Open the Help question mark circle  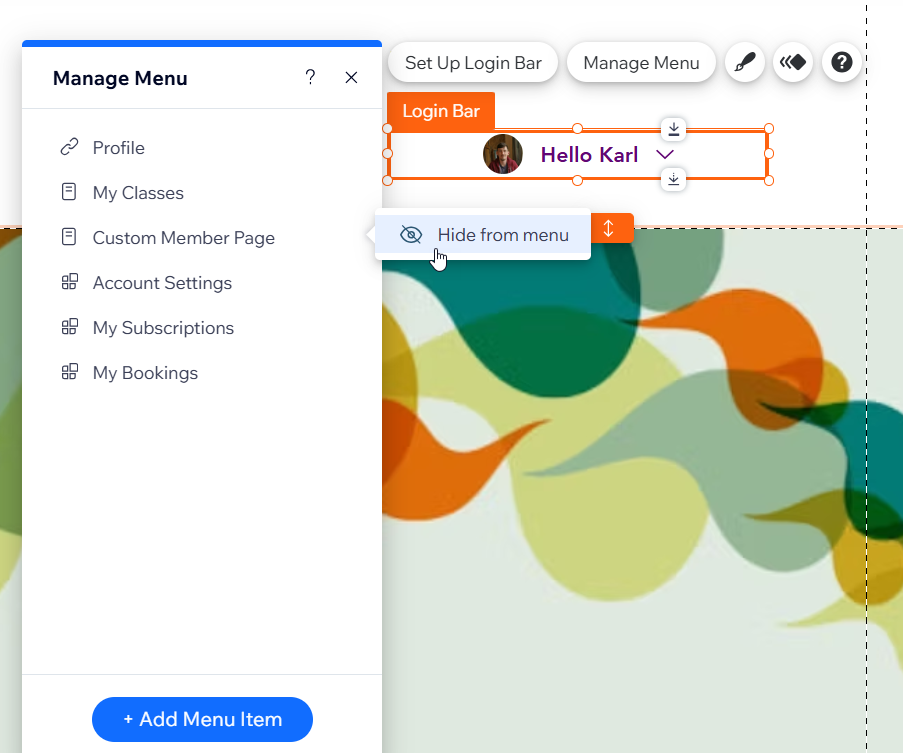842,62
